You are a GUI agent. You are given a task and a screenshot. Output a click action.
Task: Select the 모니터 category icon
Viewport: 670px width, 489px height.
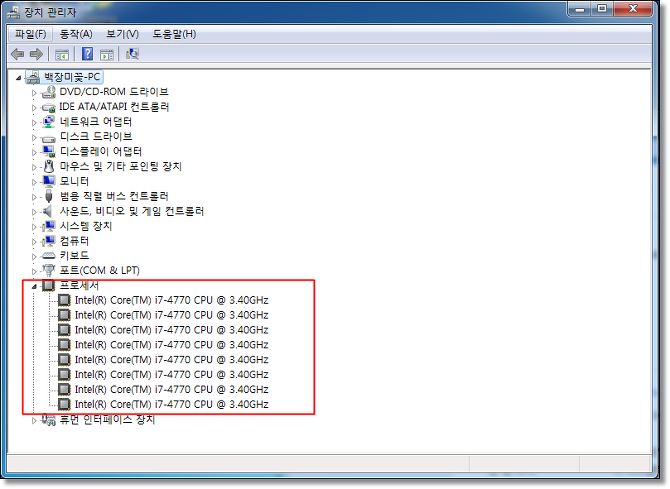coord(49,181)
